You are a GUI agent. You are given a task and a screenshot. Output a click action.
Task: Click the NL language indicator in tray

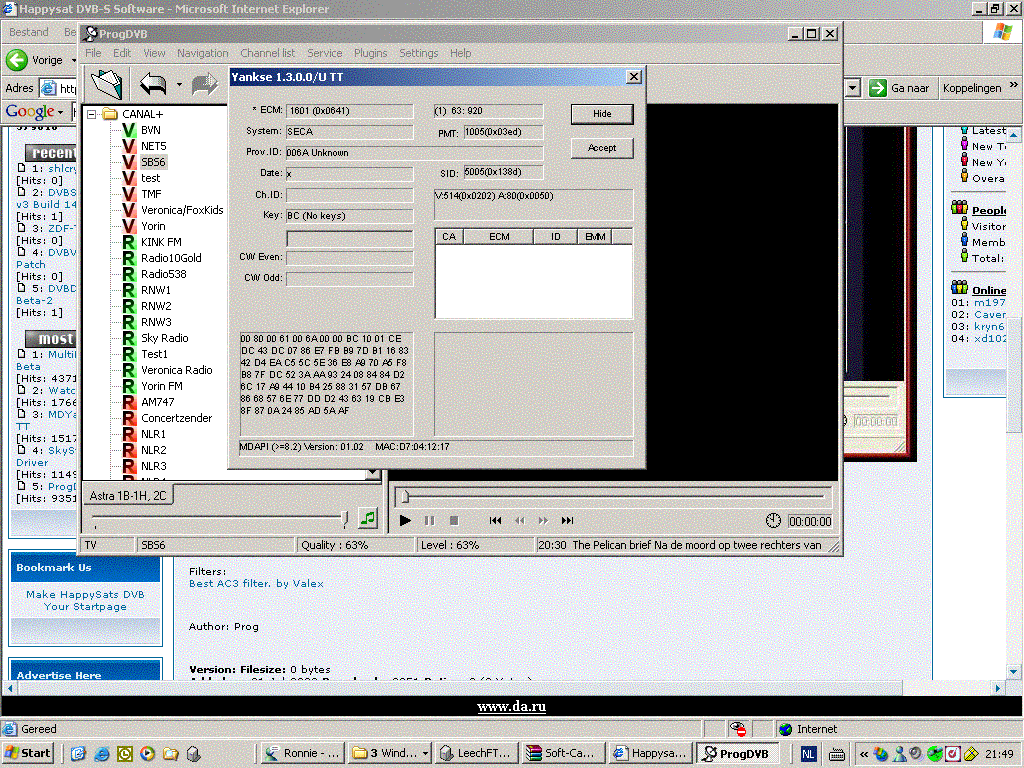(808, 754)
